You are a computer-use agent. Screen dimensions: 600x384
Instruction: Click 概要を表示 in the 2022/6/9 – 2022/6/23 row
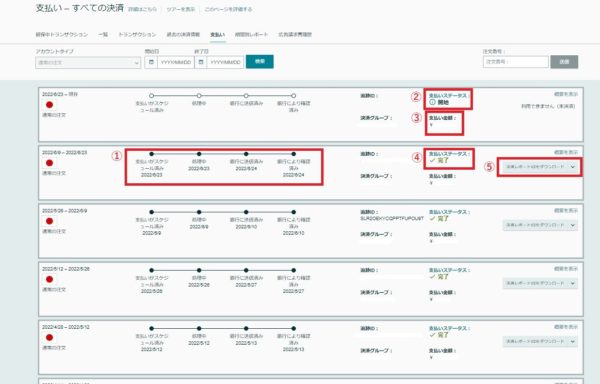tap(566, 152)
